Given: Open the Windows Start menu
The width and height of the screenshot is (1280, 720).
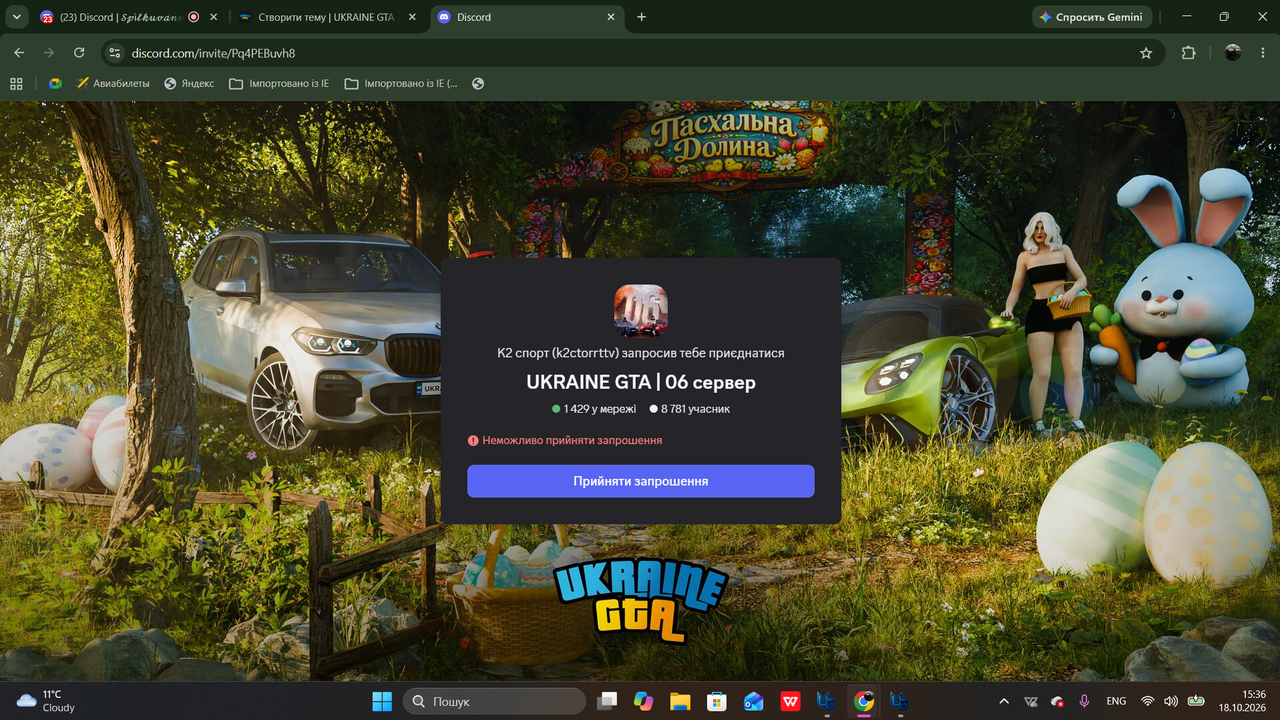Looking at the screenshot, I should pyautogui.click(x=382, y=701).
